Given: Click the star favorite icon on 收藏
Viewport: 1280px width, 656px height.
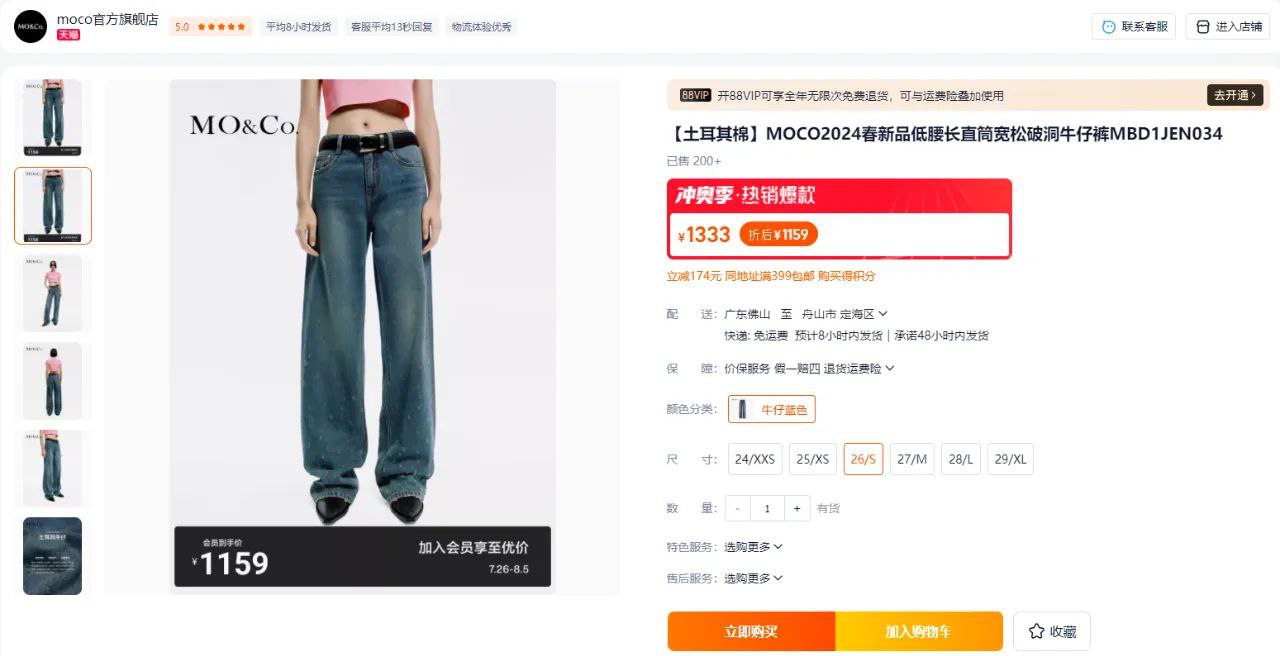Looking at the screenshot, I should click(x=1036, y=631).
